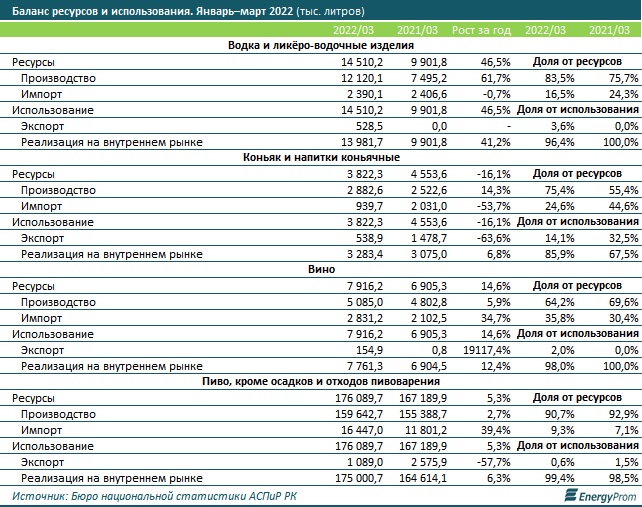Select beer export value 1 089,0
Viewport: 642px width, 507px height.
(x=365, y=462)
